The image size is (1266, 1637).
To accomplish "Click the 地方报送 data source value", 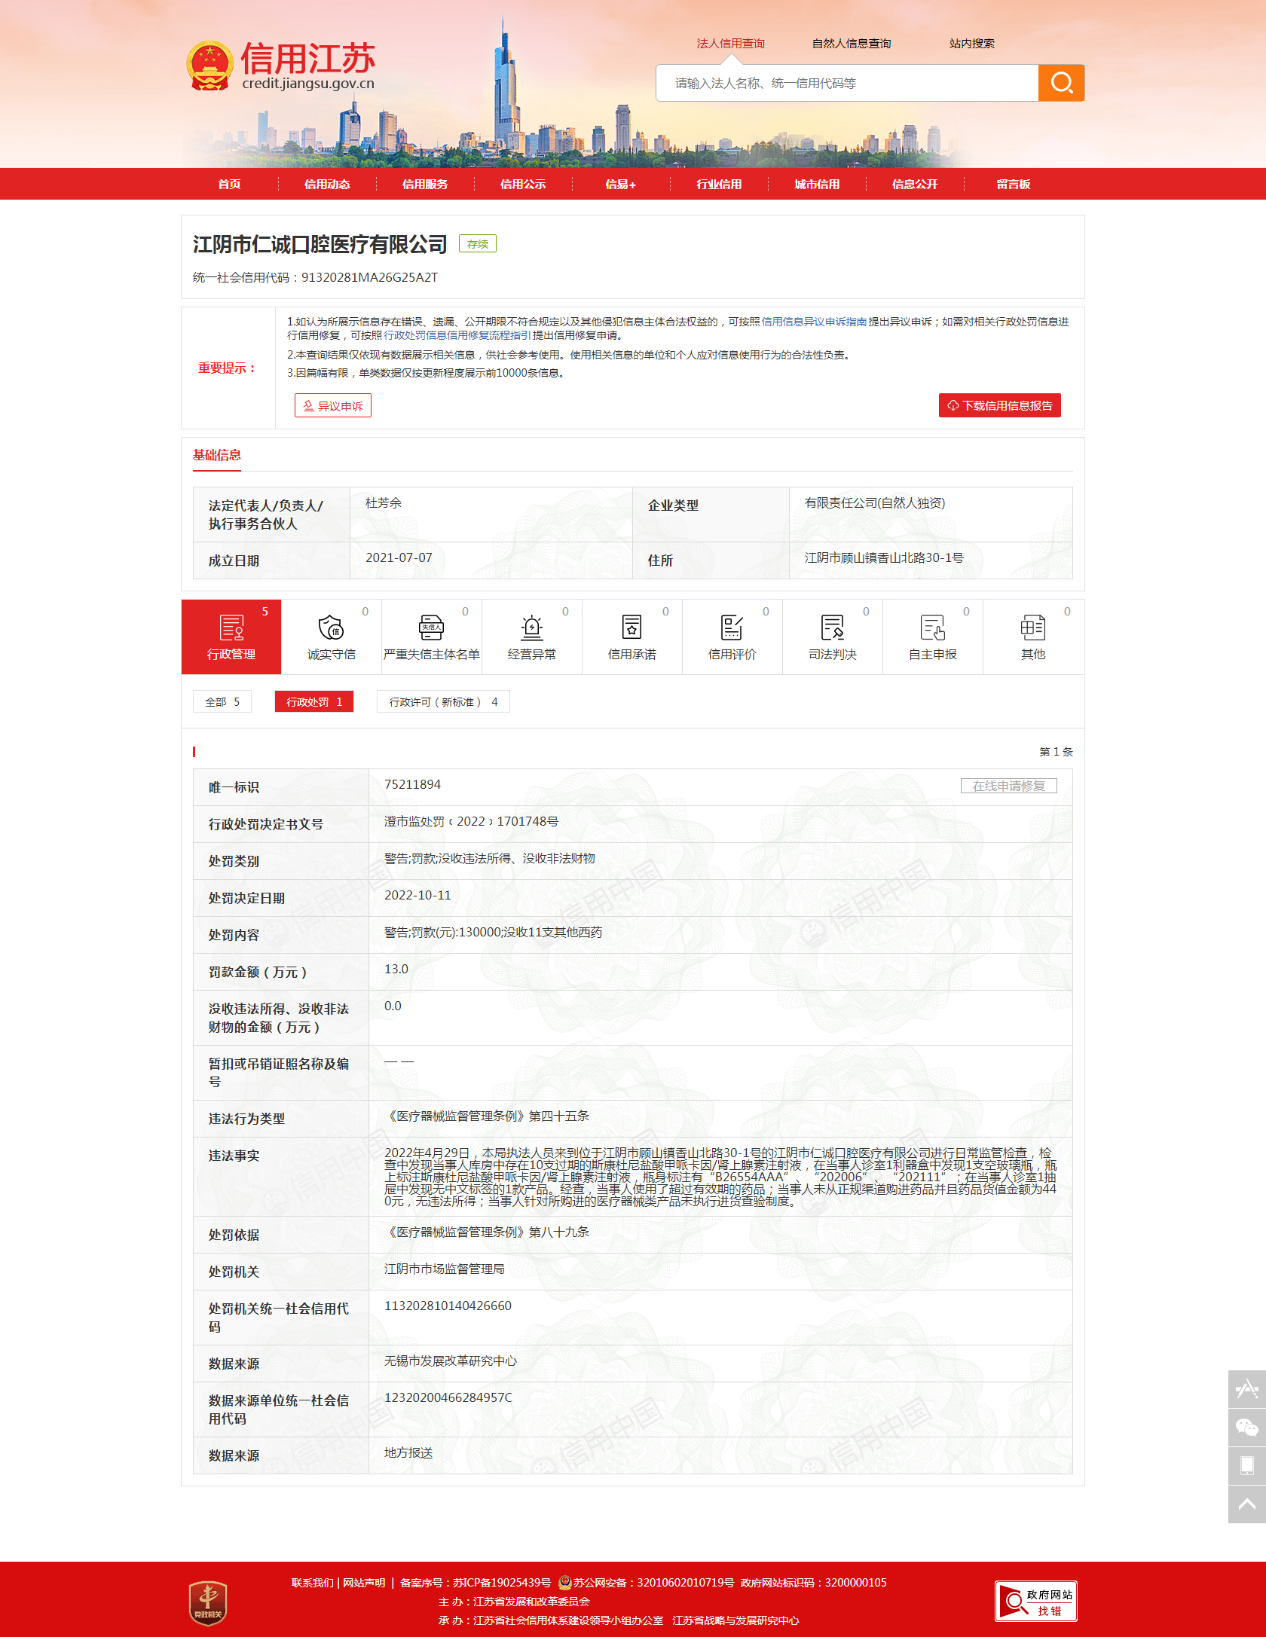I will coord(408,1453).
